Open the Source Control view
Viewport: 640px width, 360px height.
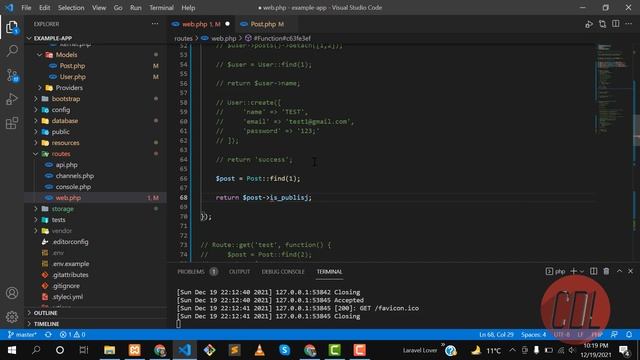click(12, 75)
